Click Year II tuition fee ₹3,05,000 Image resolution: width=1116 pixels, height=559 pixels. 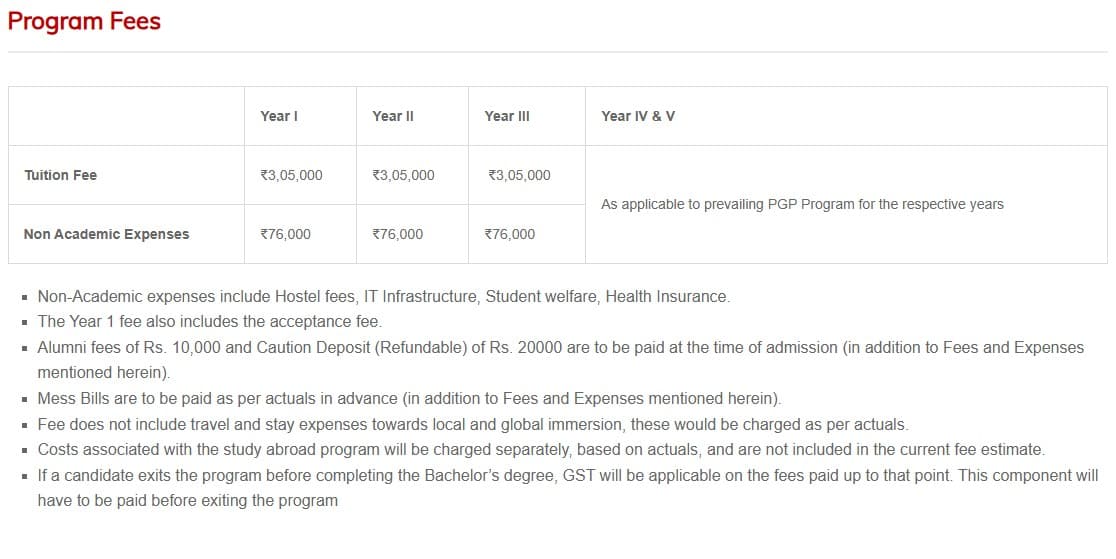point(402,175)
